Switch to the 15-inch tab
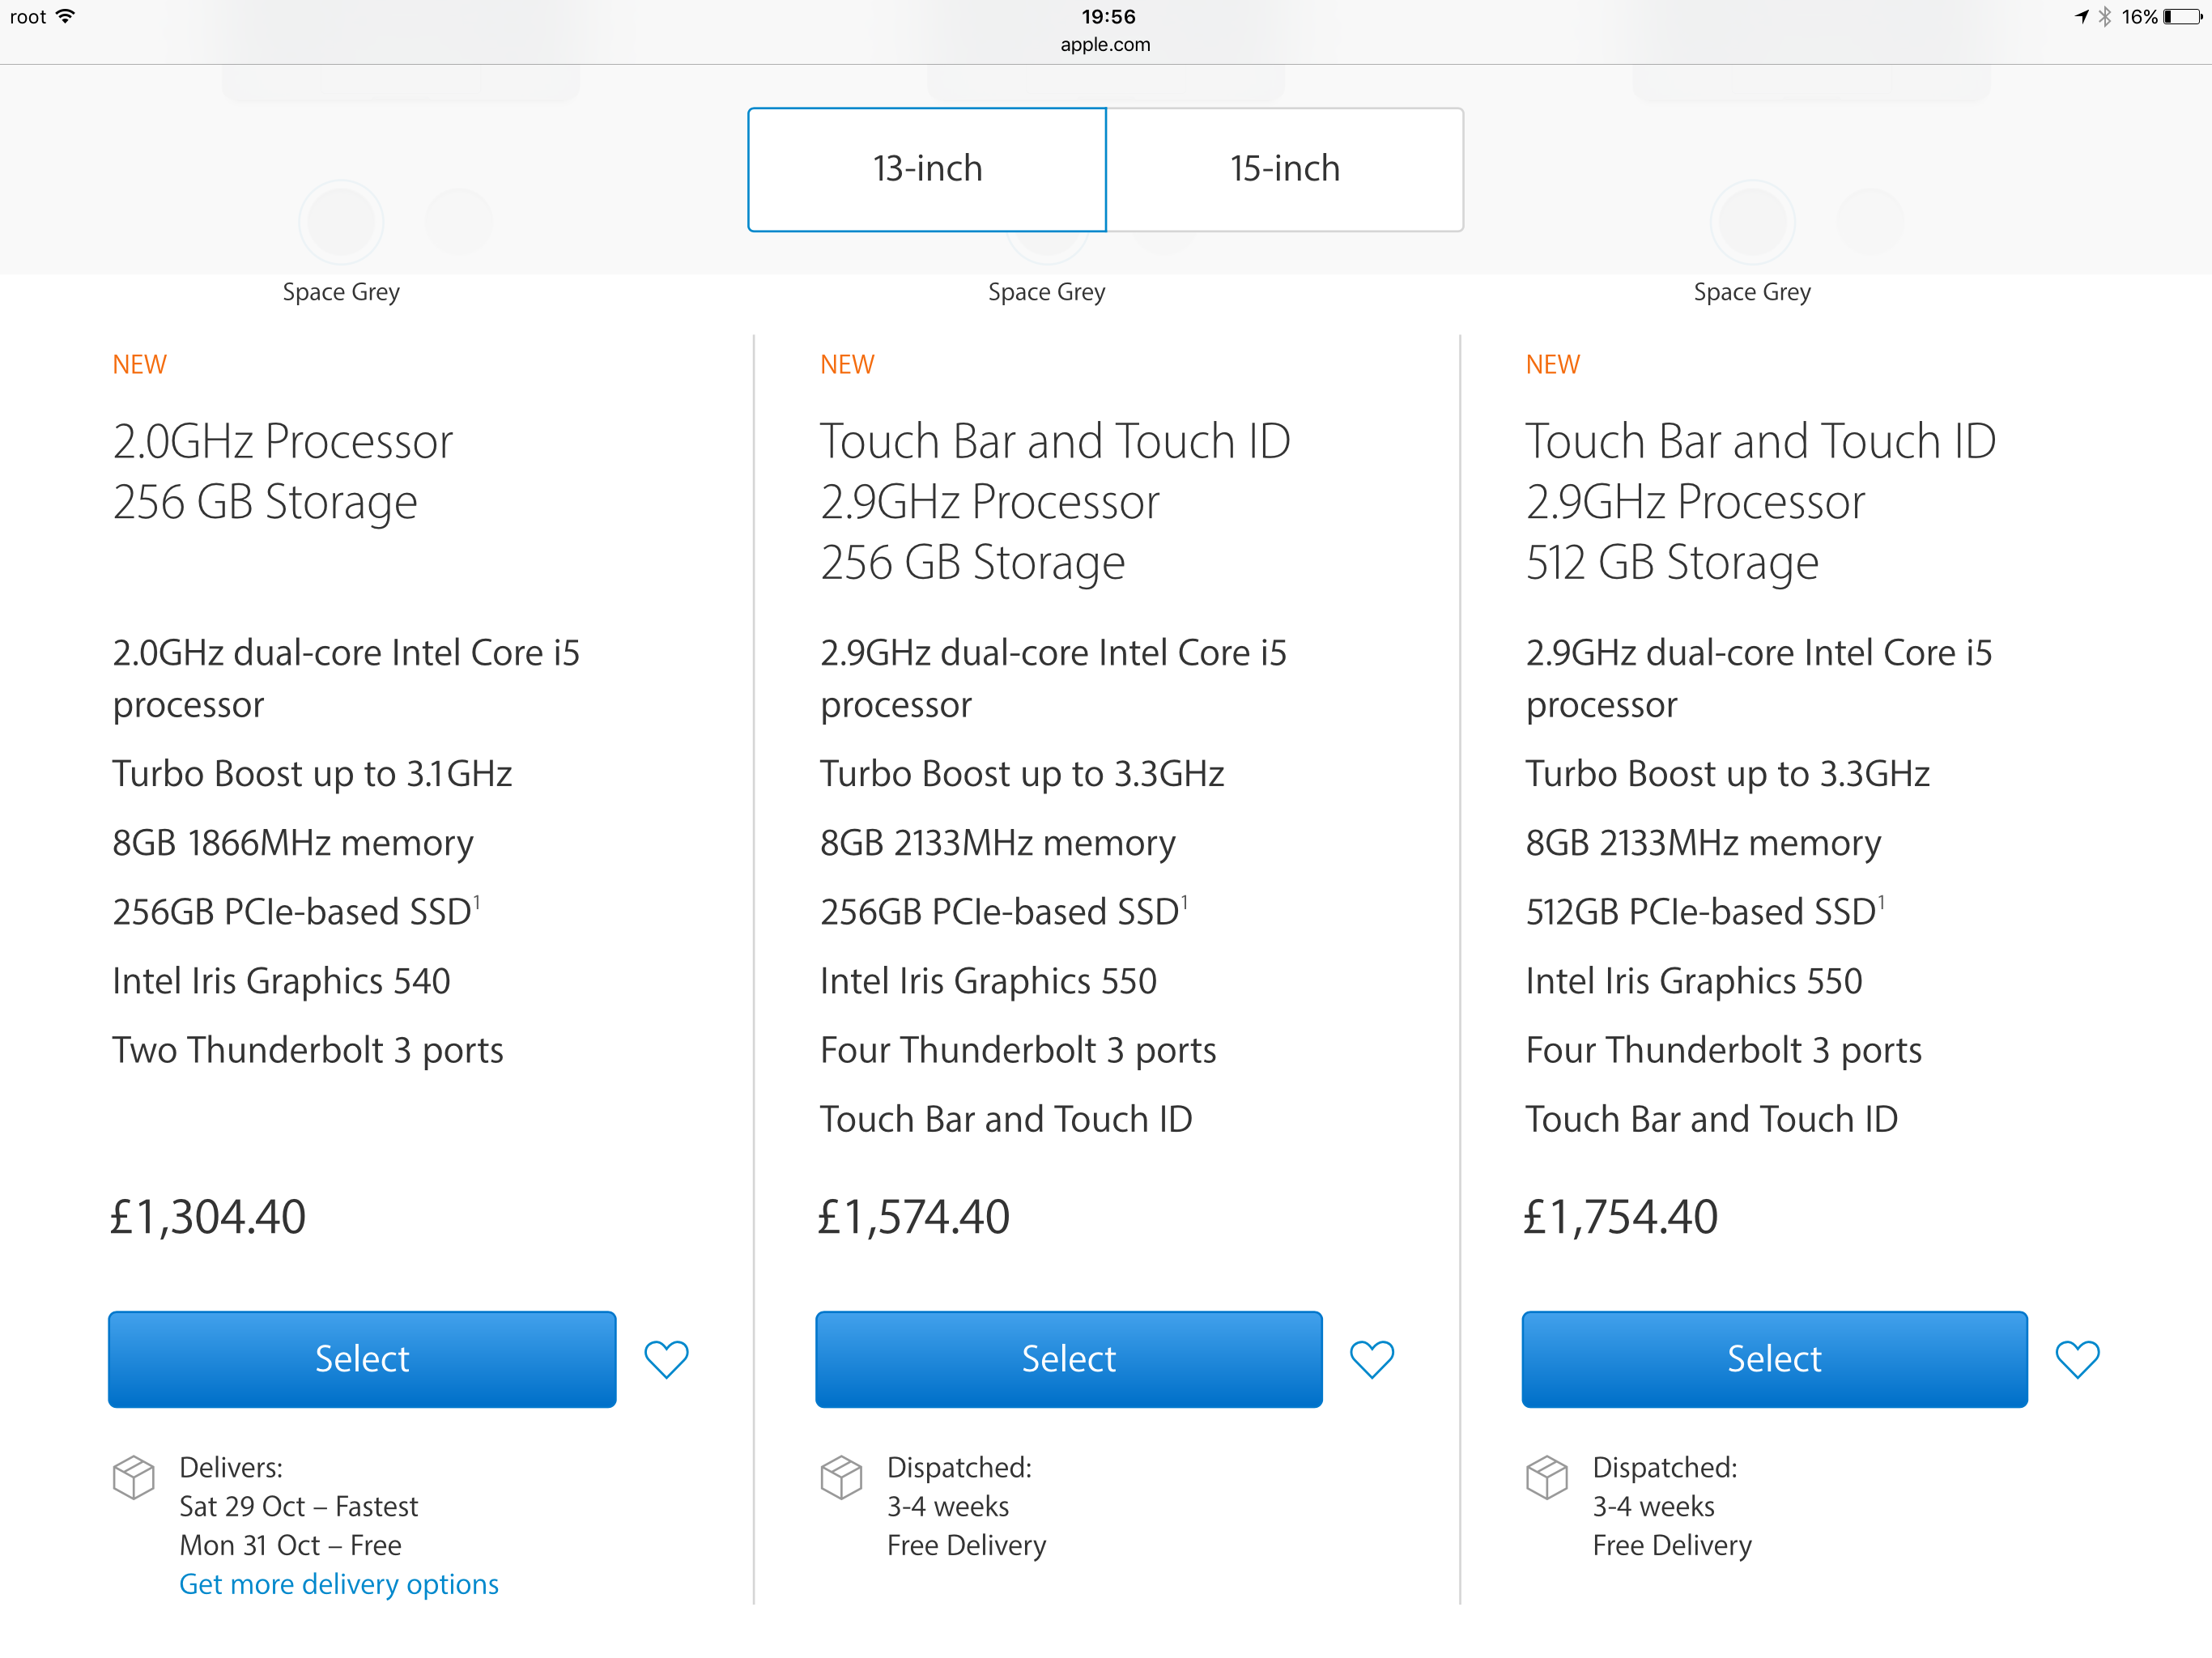The width and height of the screenshot is (2212, 1658). [x=1285, y=169]
